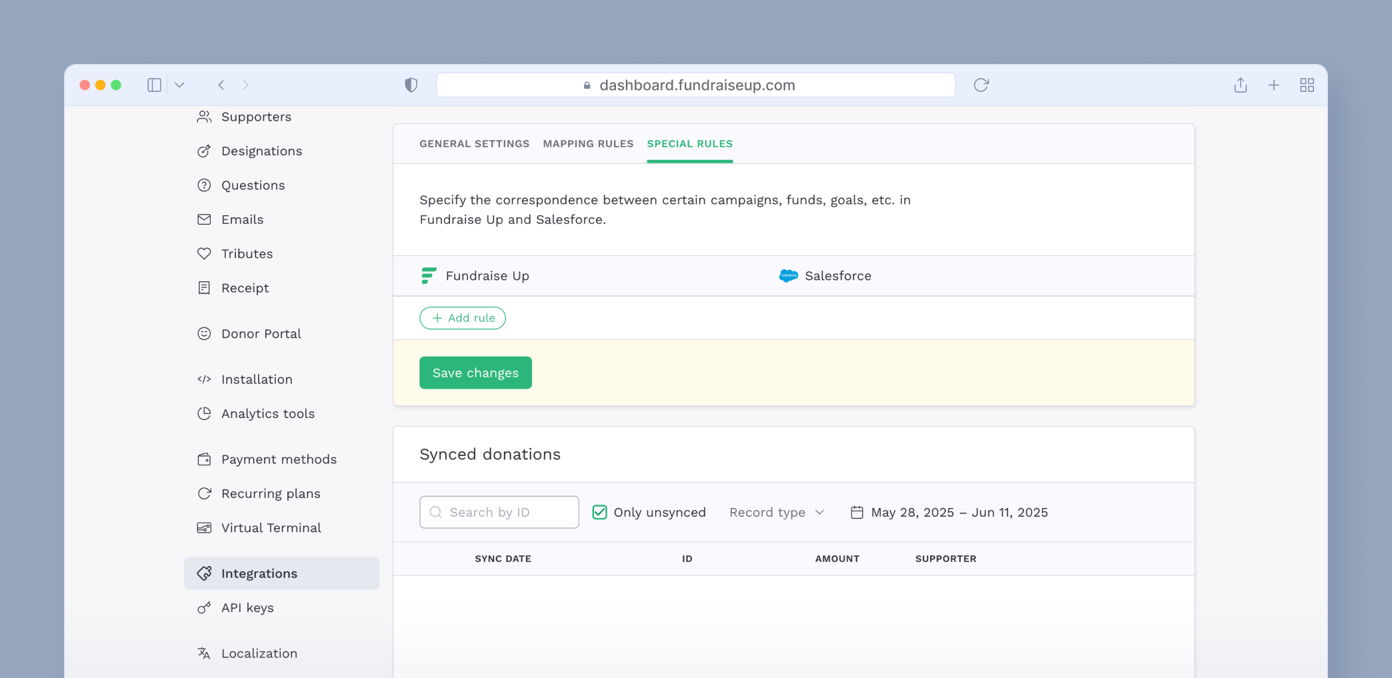Click Add rule to create a mapping
This screenshot has height=678, width=1392.
pyautogui.click(x=462, y=317)
